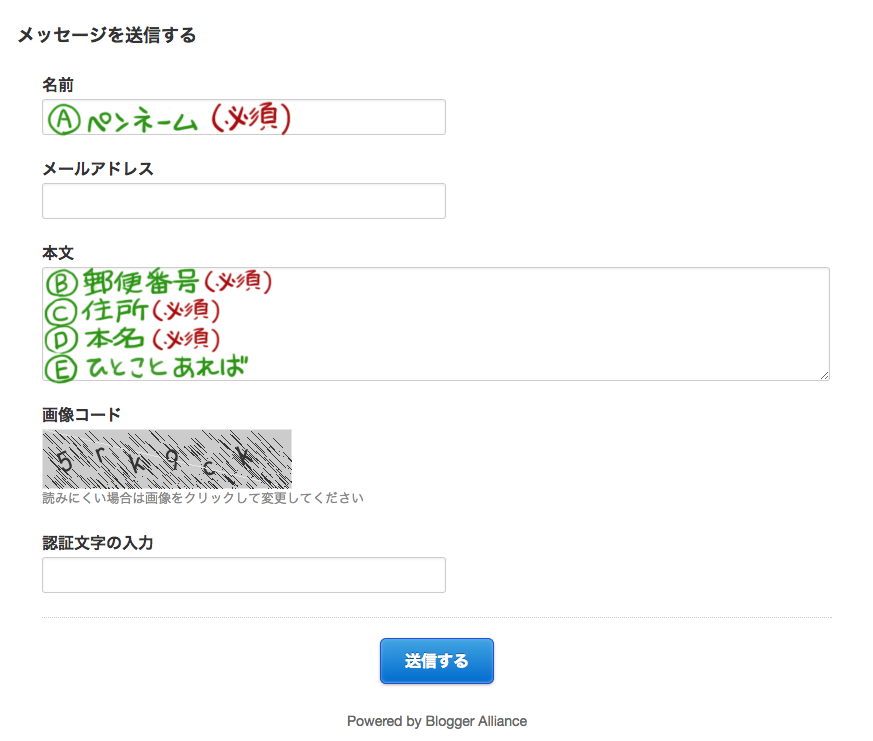Click the circled C marker beside 住所
Image resolution: width=873 pixels, height=741 pixels.
click(x=62, y=311)
